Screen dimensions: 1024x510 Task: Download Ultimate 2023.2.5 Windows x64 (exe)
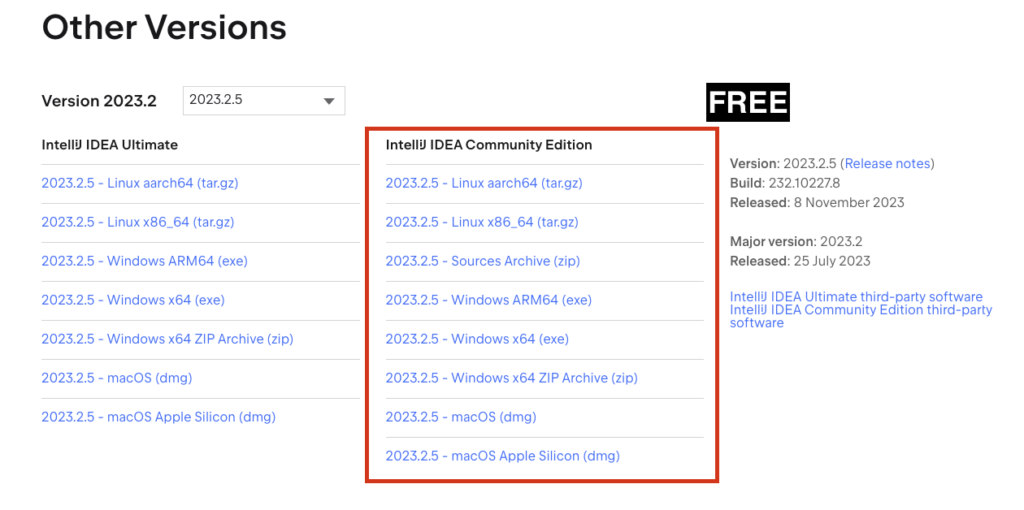tap(133, 300)
